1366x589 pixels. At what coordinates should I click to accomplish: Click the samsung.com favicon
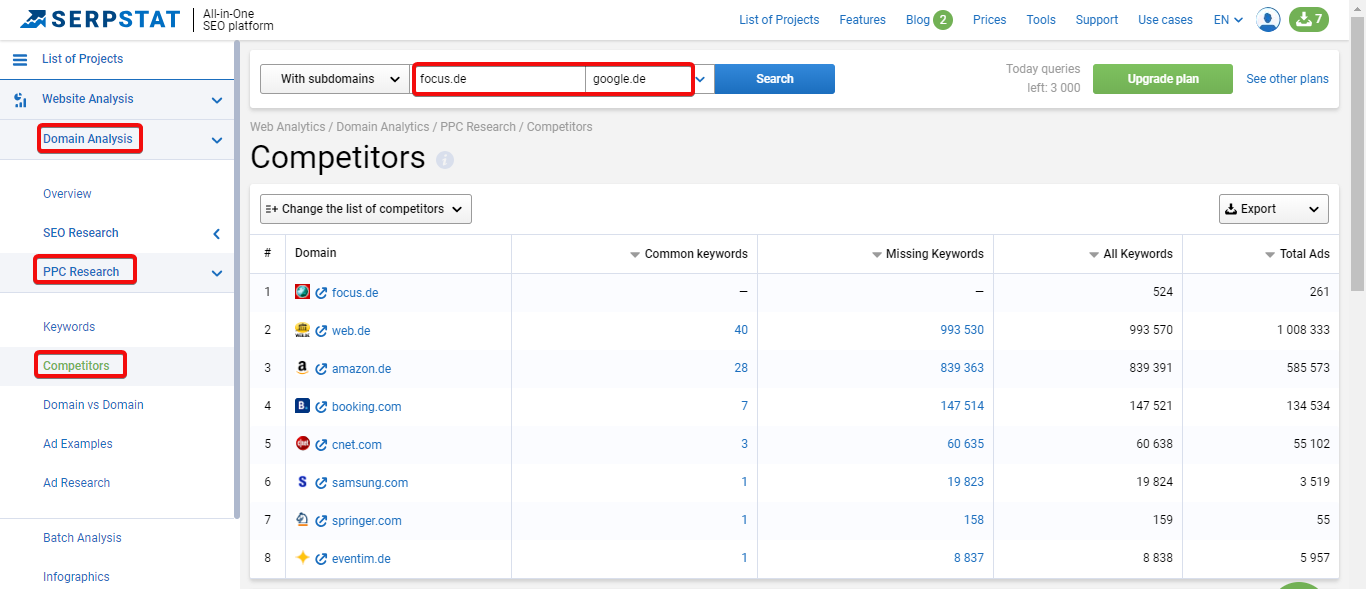click(x=302, y=482)
